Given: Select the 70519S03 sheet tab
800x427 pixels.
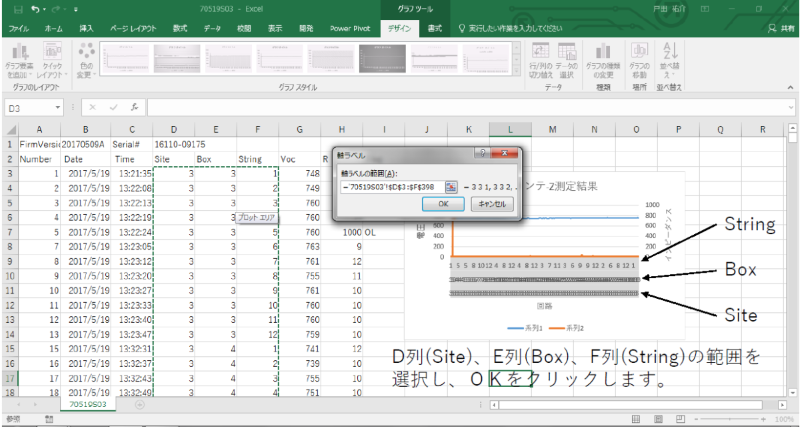Looking at the screenshot, I should click(x=90, y=407).
